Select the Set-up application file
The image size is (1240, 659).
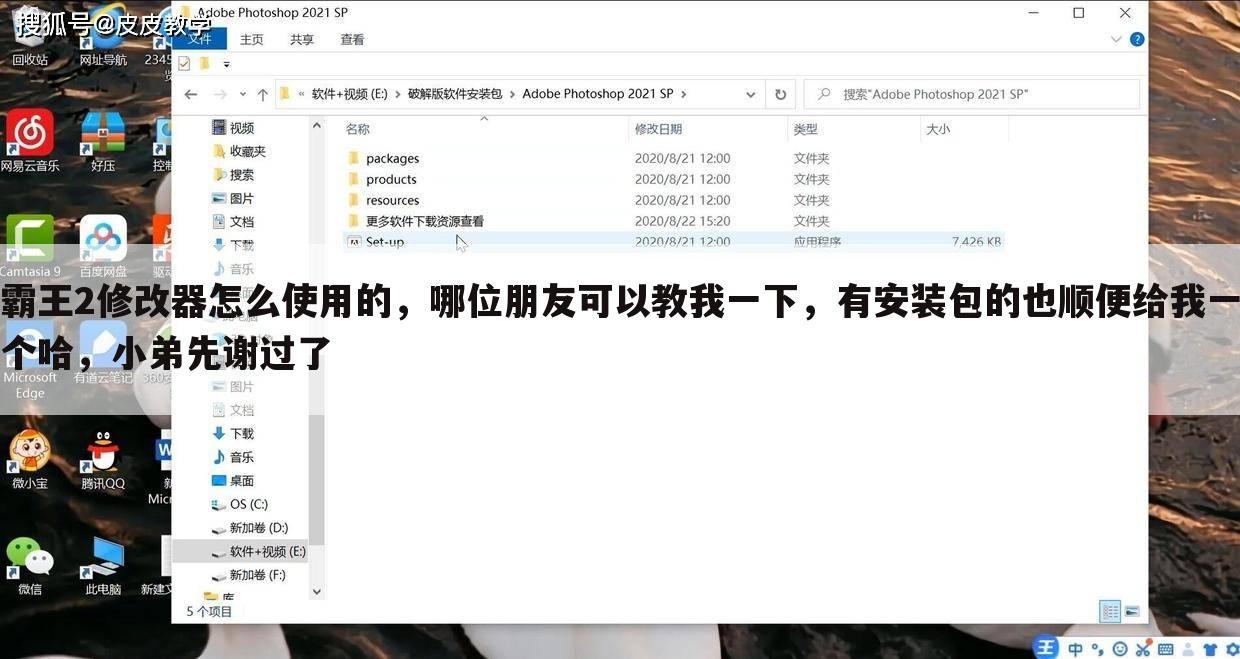[x=385, y=241]
